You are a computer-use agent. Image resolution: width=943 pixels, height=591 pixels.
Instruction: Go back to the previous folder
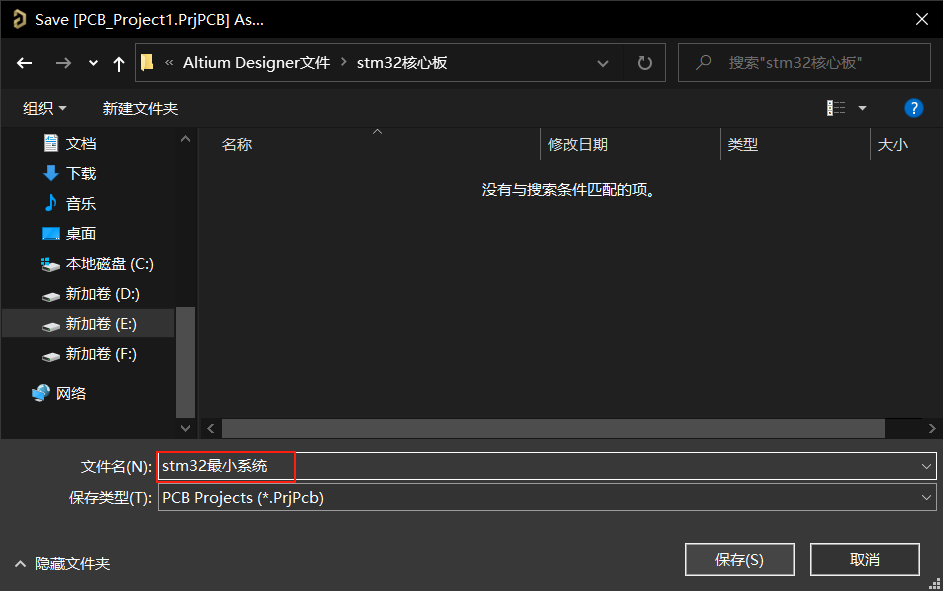click(x=25, y=63)
